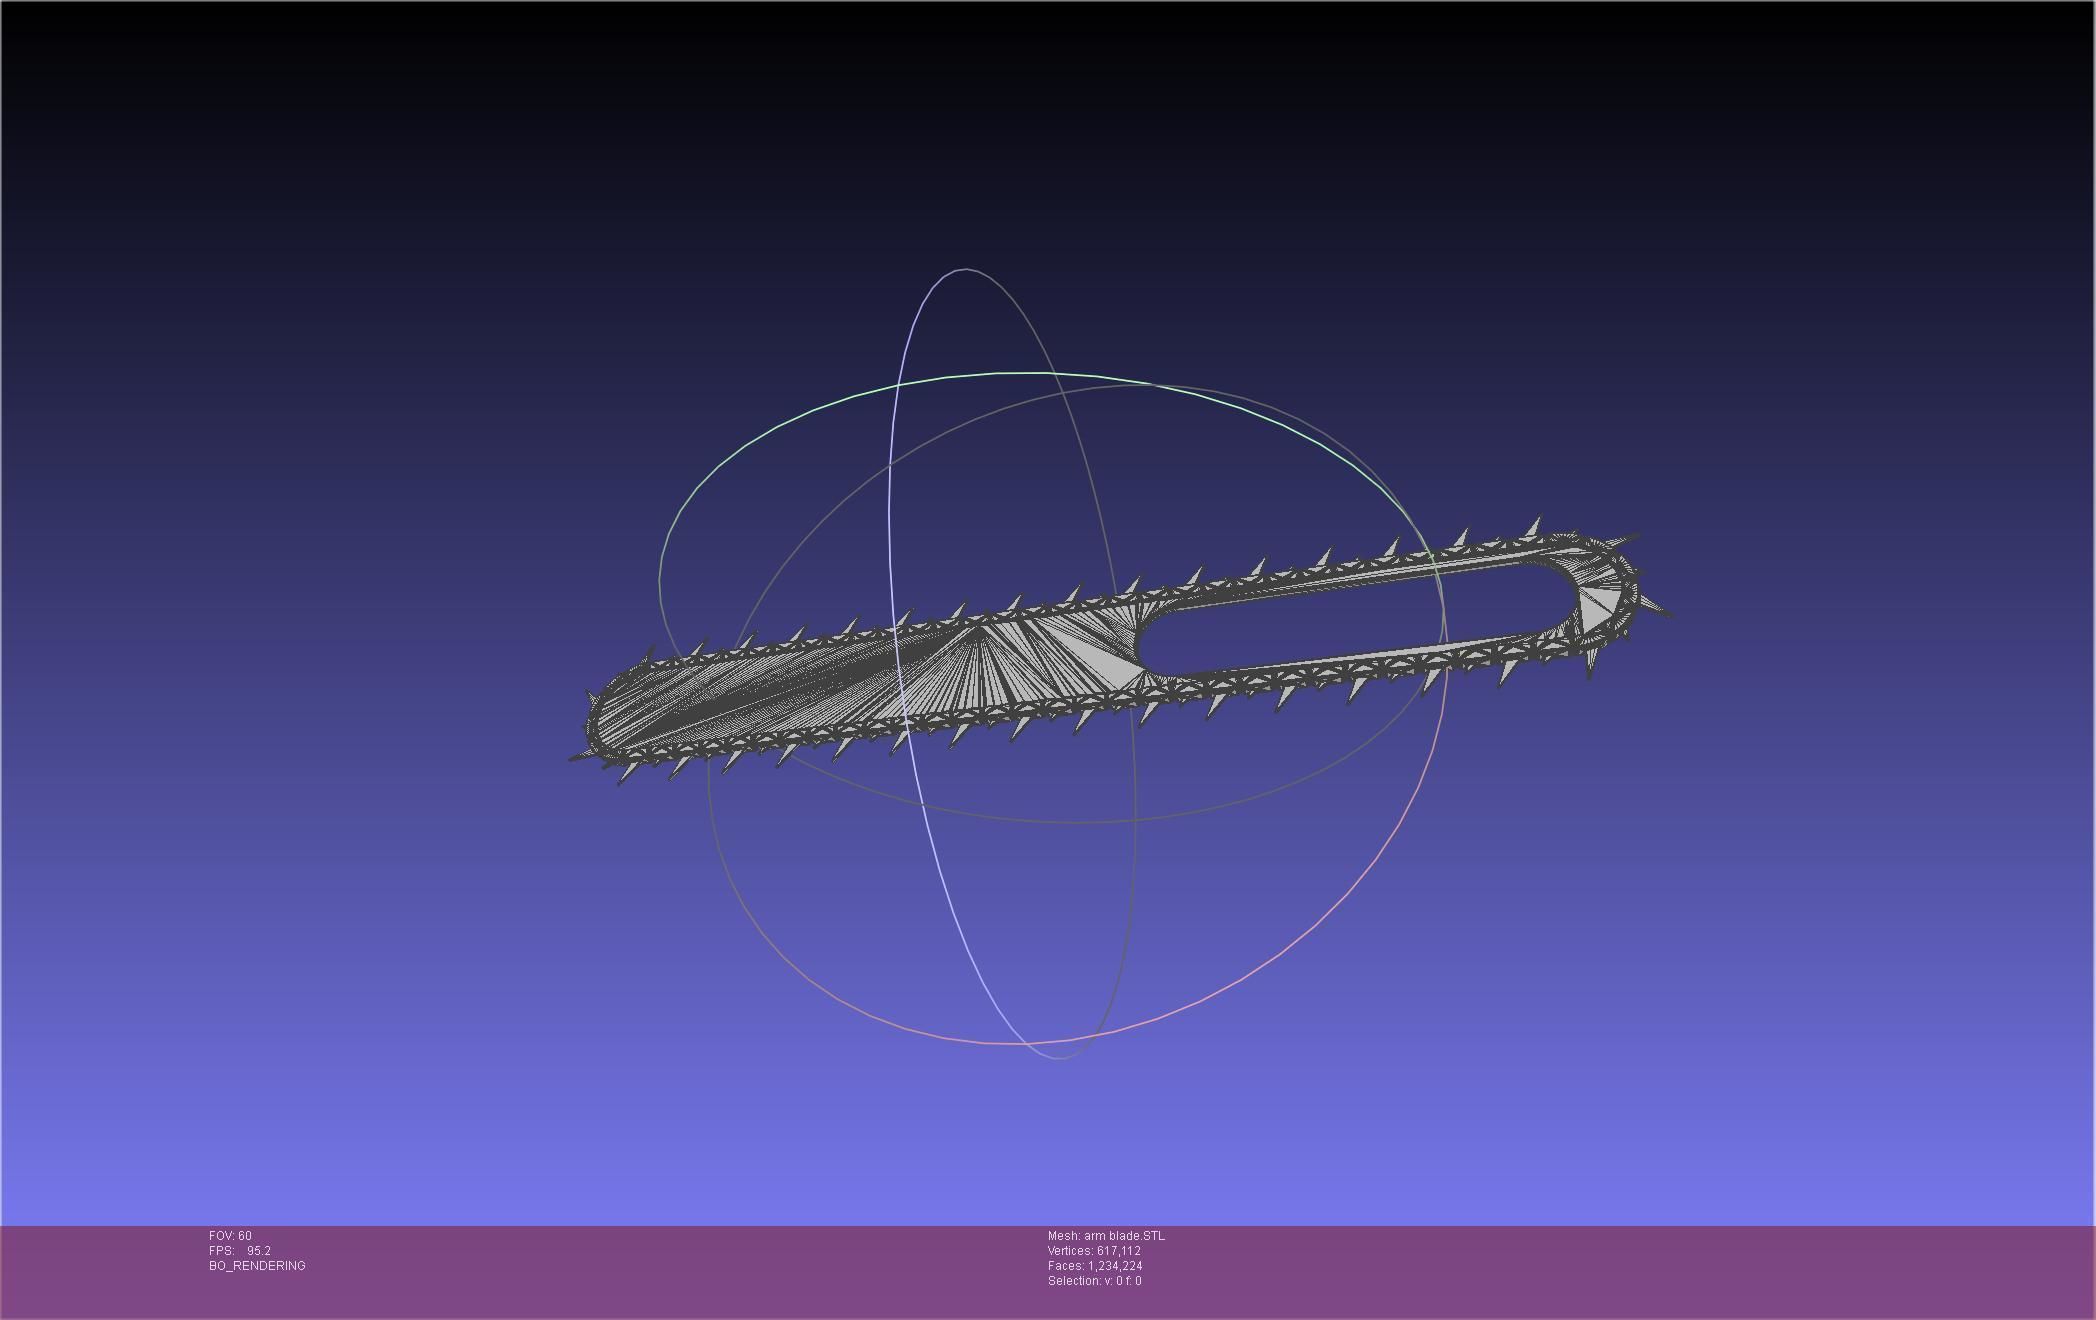Select the FOV: 60 readout

230,1236
